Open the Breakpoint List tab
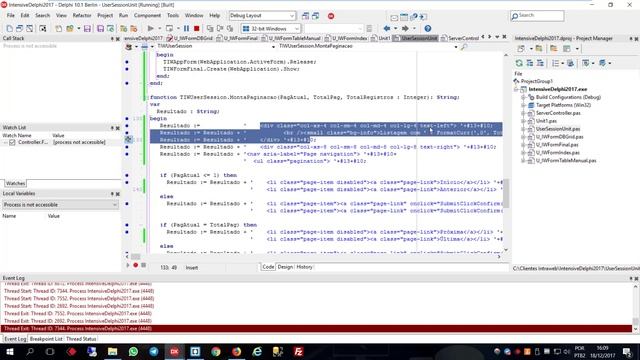Image resolution: width=640 pixels, height=360 pixels. click(46, 339)
